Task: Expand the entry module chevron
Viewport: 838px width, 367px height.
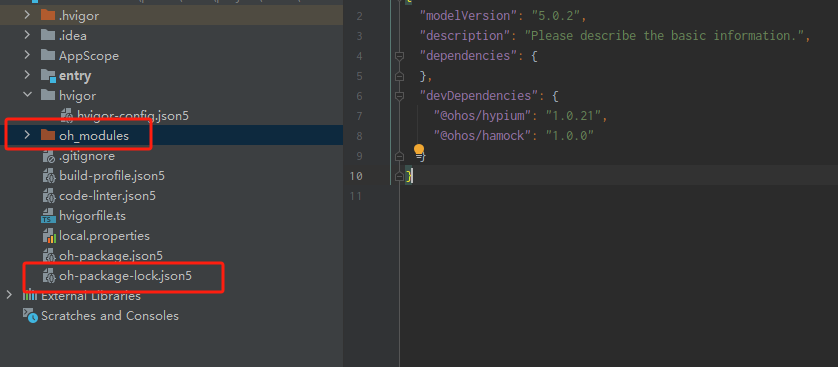Action: (27, 75)
